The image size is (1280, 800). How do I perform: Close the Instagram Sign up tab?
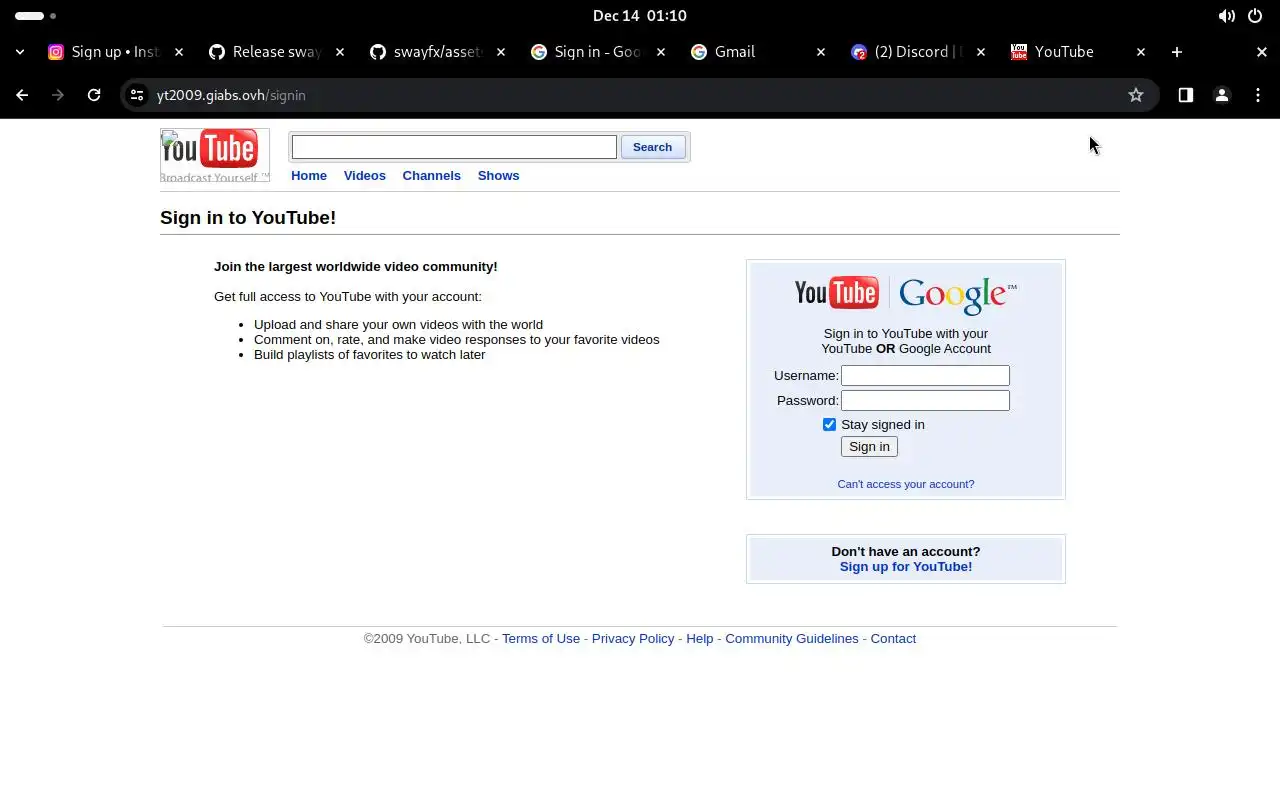(180, 52)
